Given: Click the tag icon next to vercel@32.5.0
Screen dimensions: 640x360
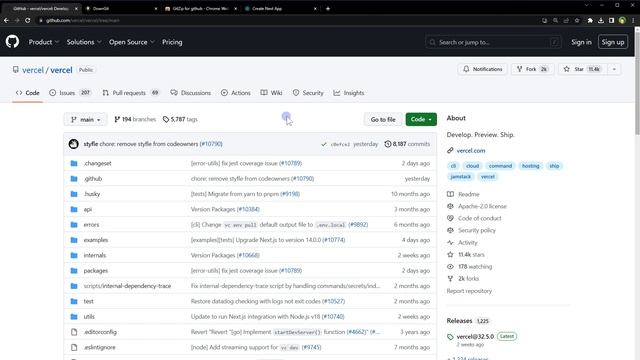Looking at the screenshot, I should pos(450,337).
